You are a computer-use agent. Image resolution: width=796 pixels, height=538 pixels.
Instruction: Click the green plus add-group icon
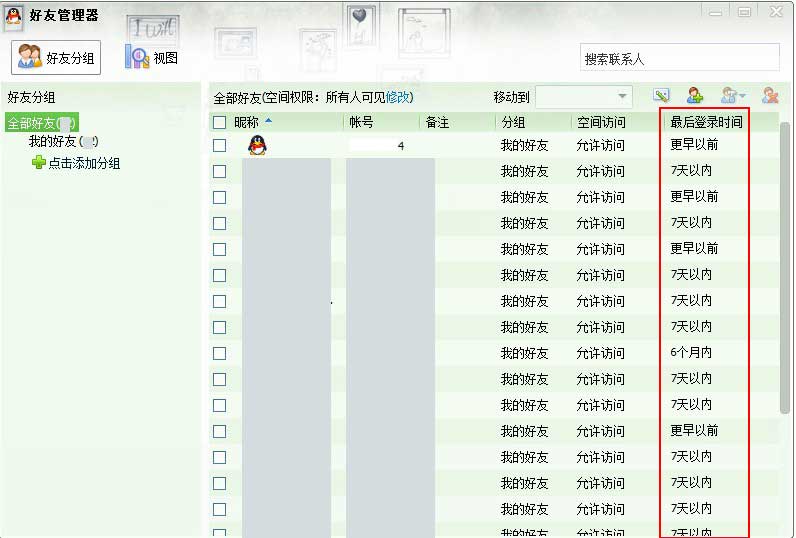[39, 162]
